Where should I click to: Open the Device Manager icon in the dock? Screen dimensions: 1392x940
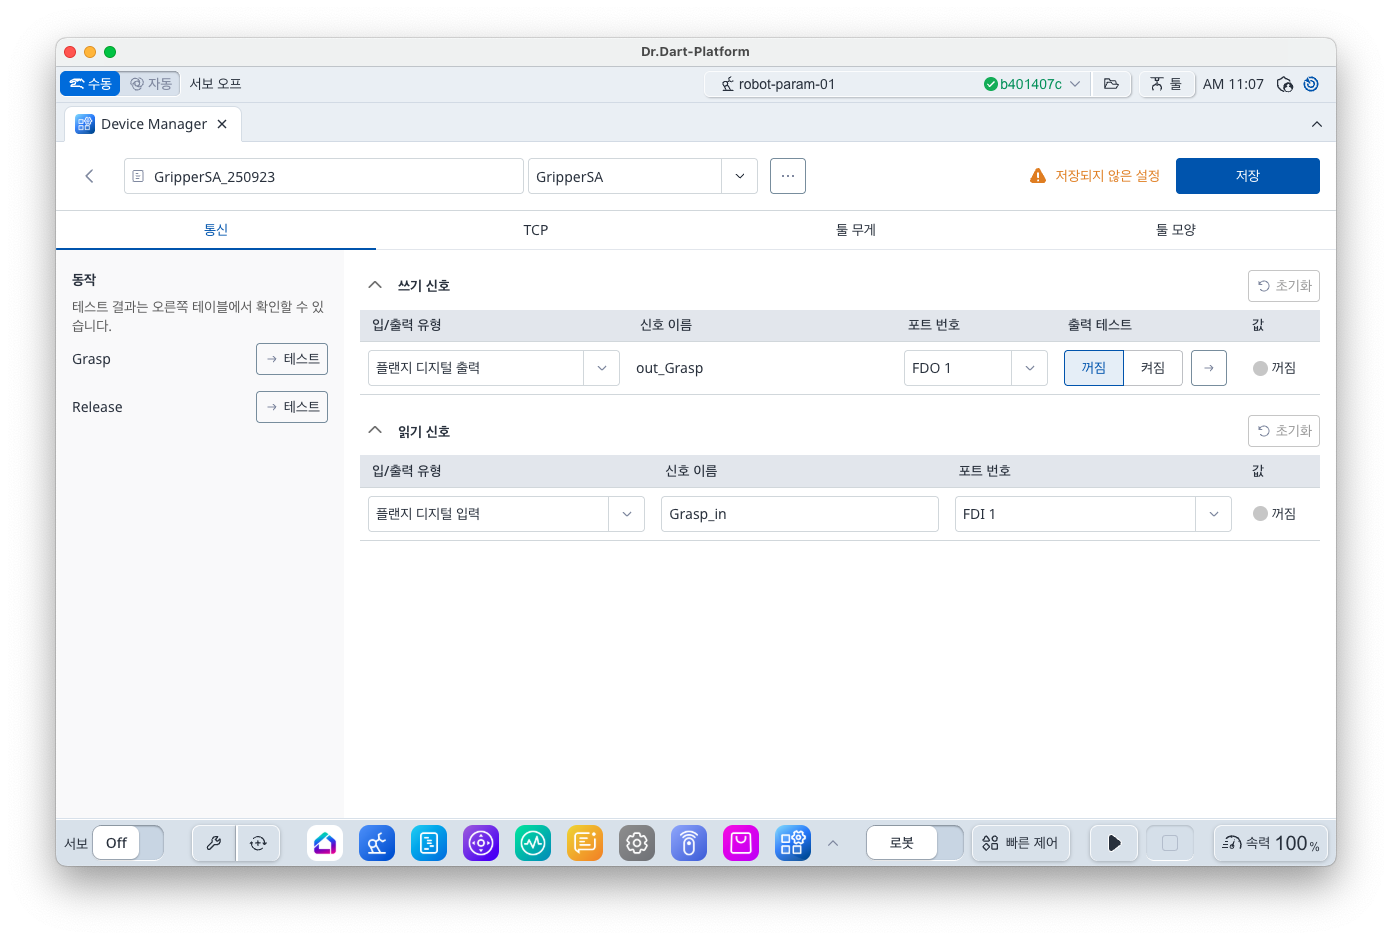(793, 843)
